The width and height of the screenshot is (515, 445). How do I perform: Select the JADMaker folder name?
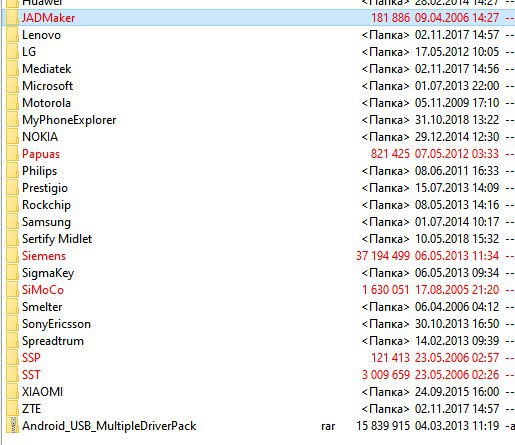point(48,18)
